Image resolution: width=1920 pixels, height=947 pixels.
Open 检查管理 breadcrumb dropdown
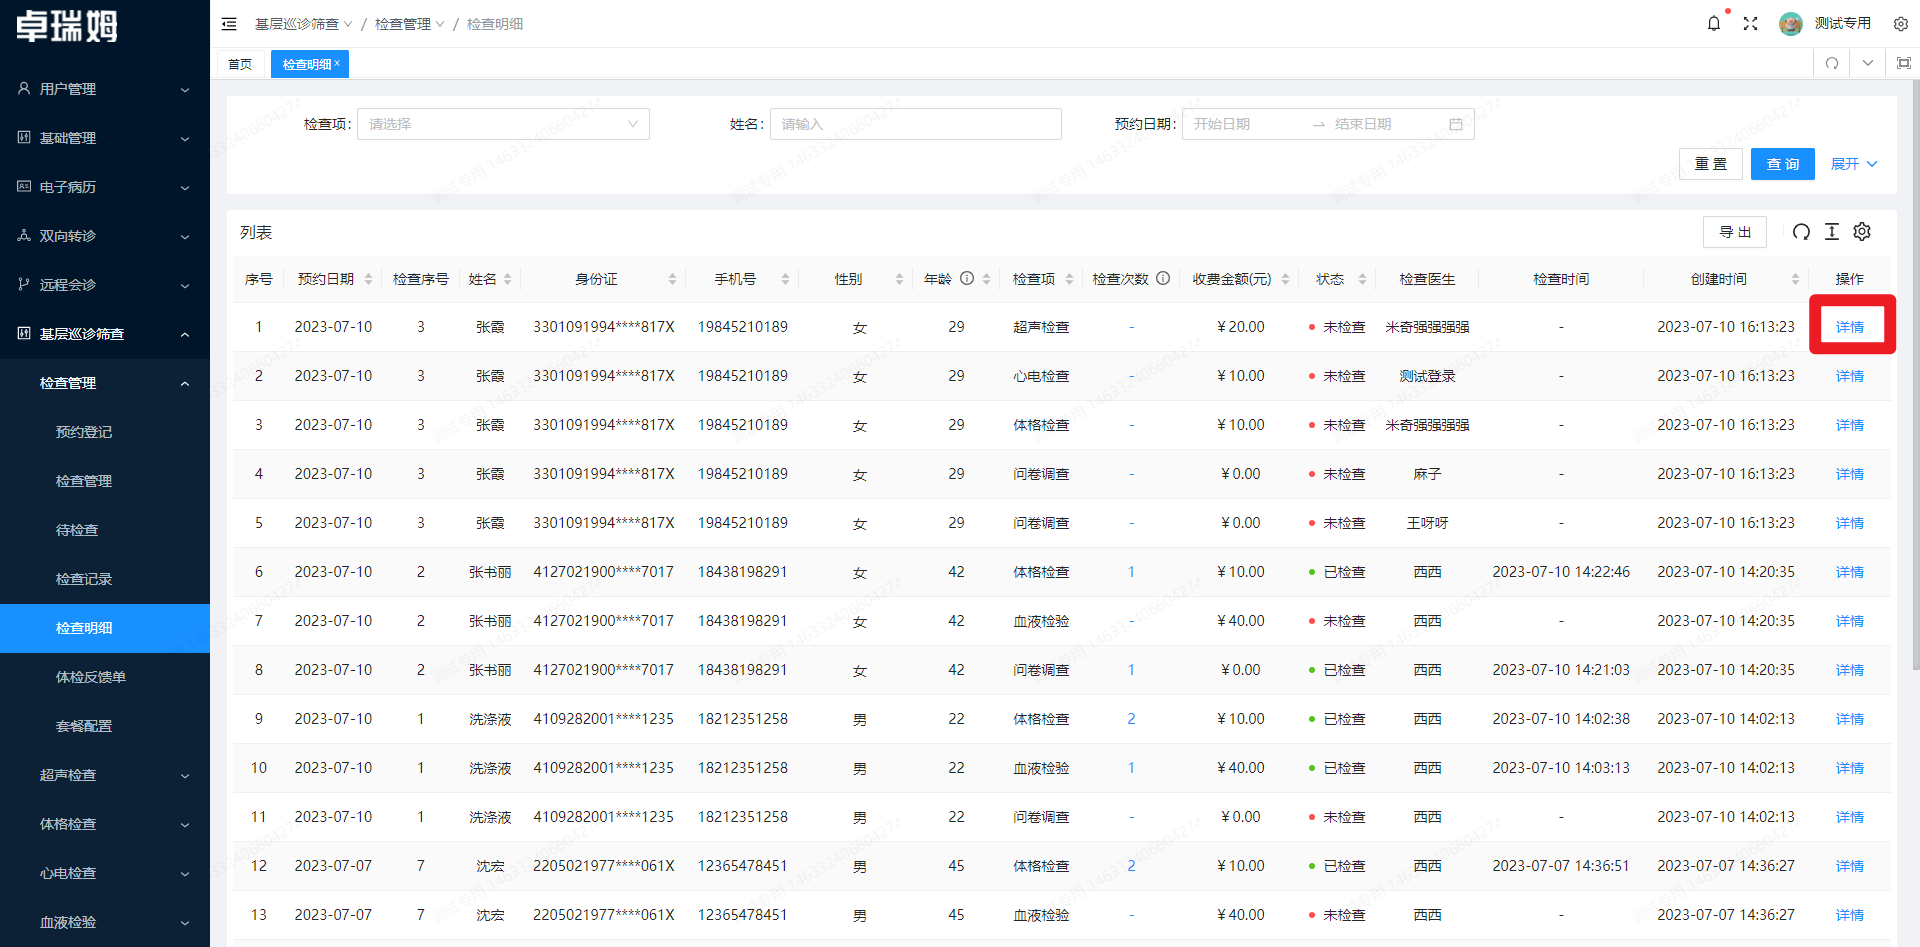(409, 24)
